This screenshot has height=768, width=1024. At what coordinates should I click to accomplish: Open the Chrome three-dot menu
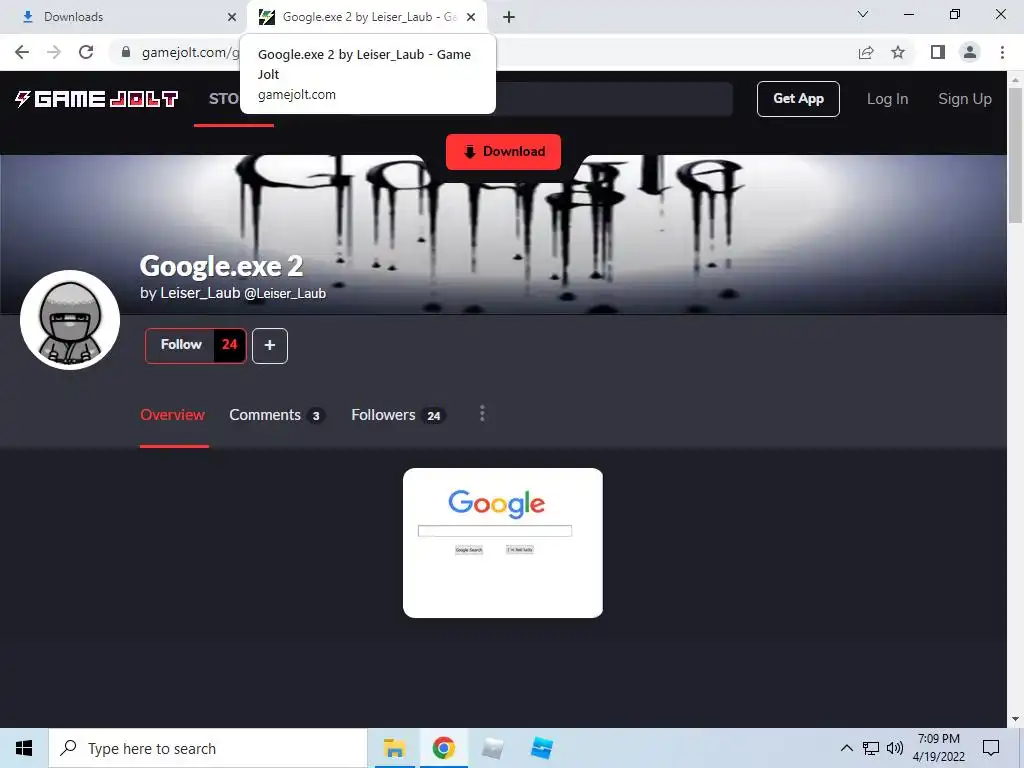pos(1002,52)
